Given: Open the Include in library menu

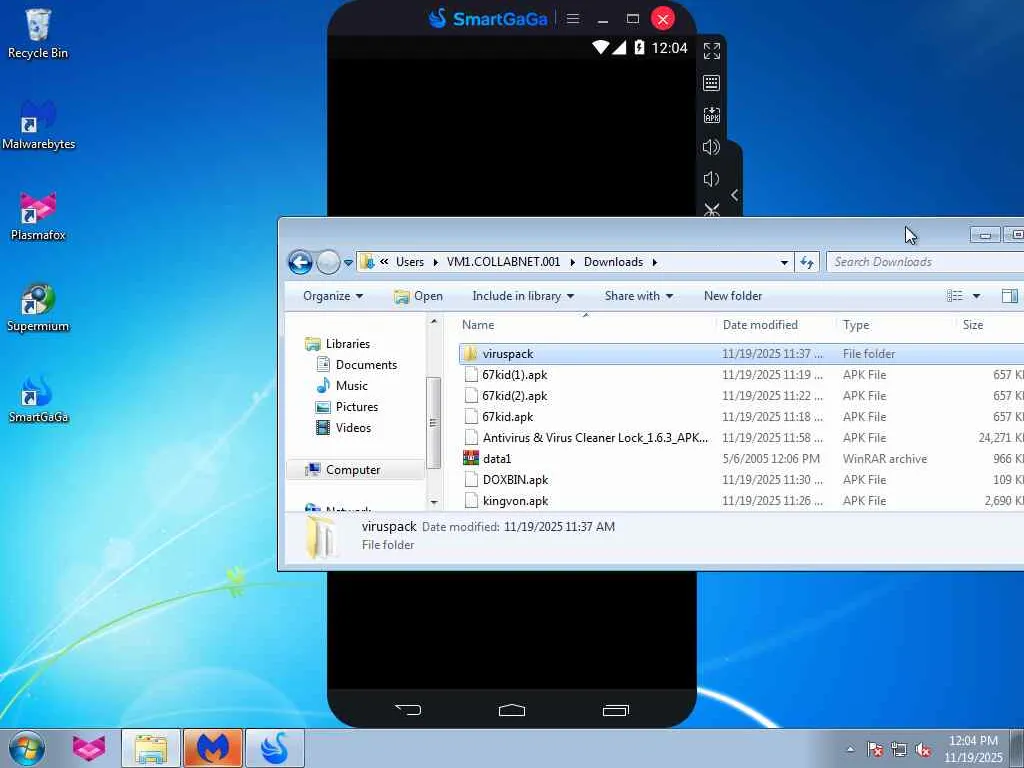Looking at the screenshot, I should coord(523,296).
